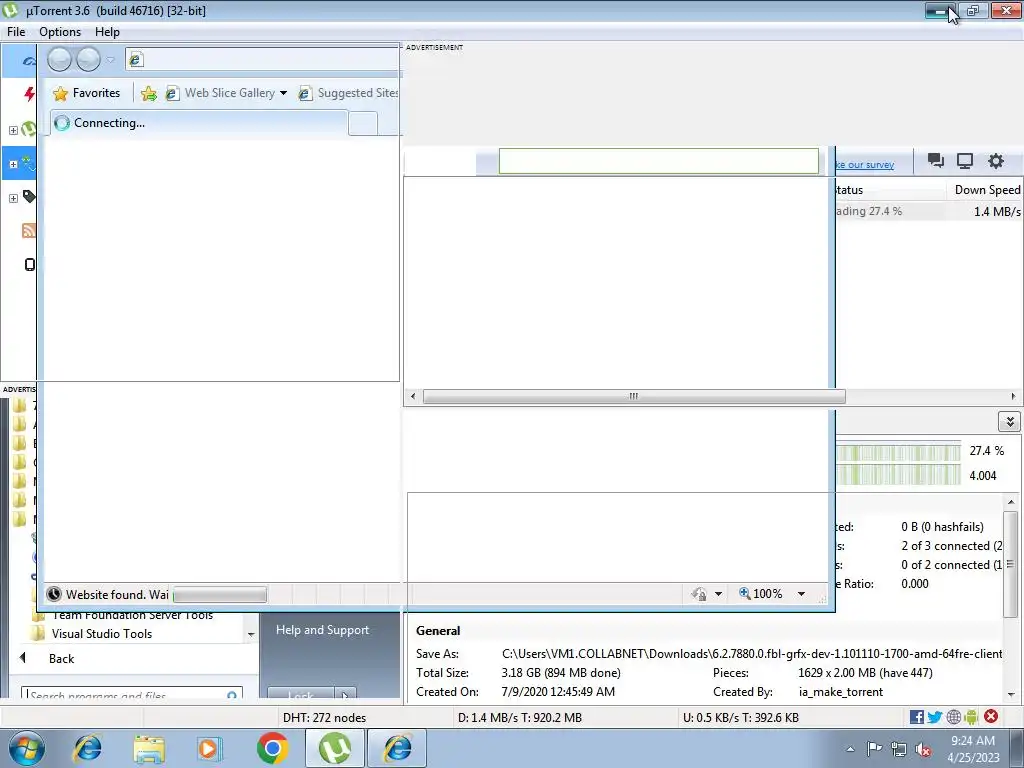
Task: Click Internet Explorer Back navigation button
Action: tap(59, 59)
